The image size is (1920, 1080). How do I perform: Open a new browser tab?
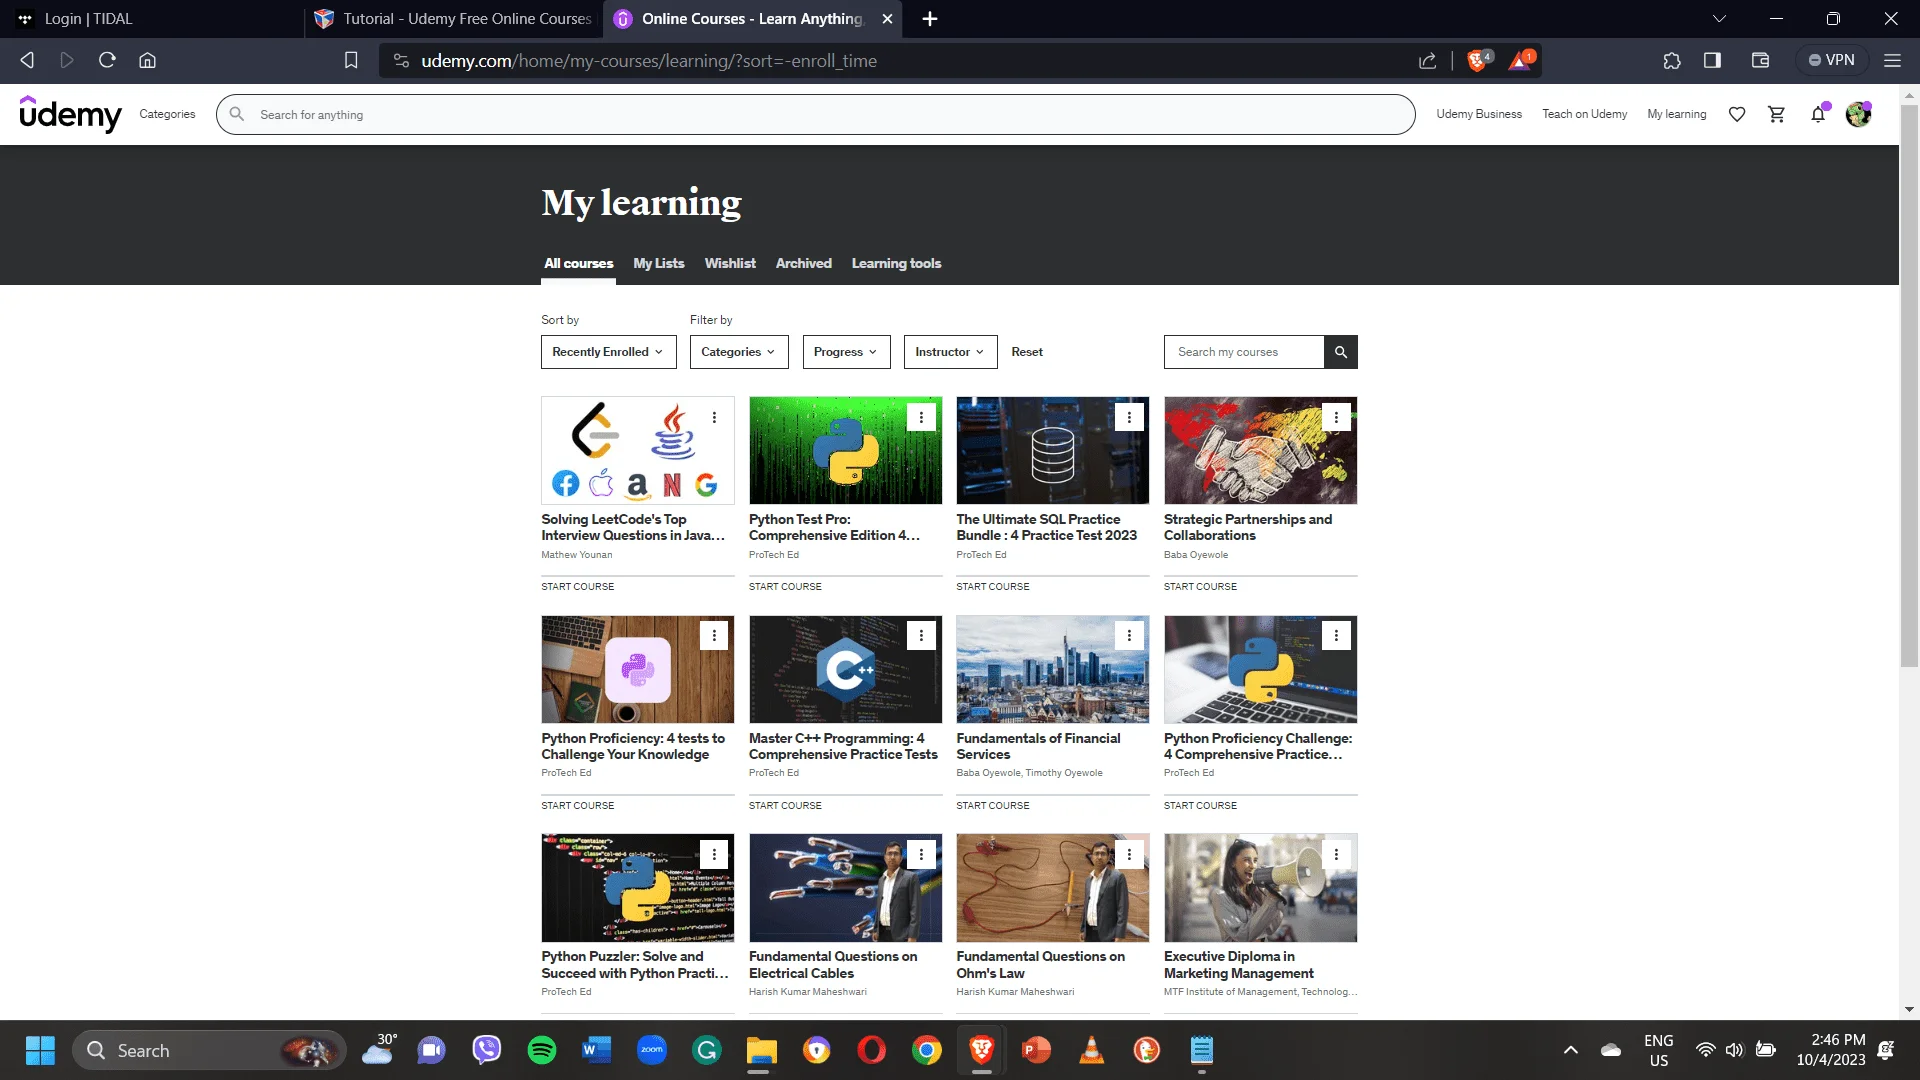coord(929,19)
